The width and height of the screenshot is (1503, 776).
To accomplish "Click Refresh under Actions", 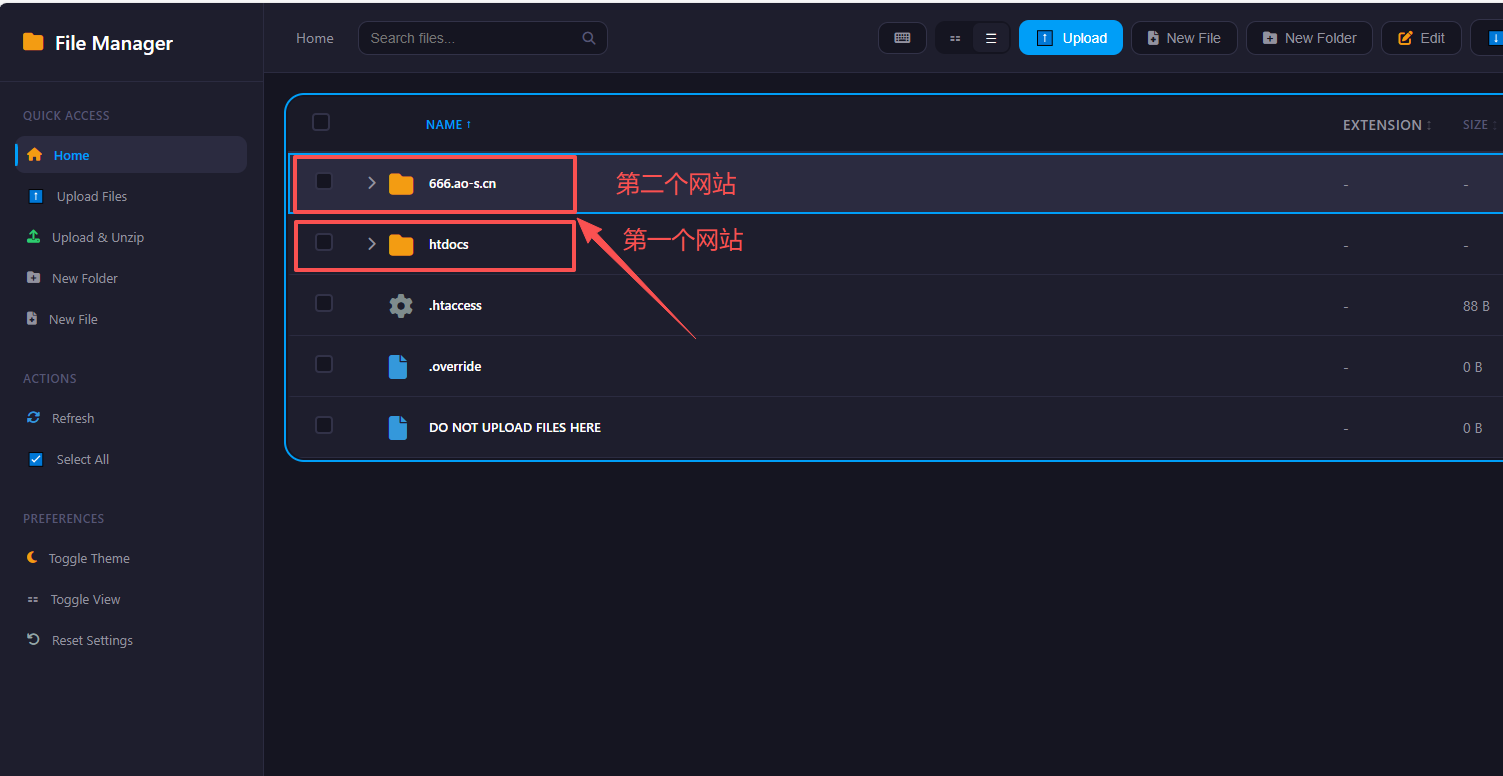I will [131, 418].
